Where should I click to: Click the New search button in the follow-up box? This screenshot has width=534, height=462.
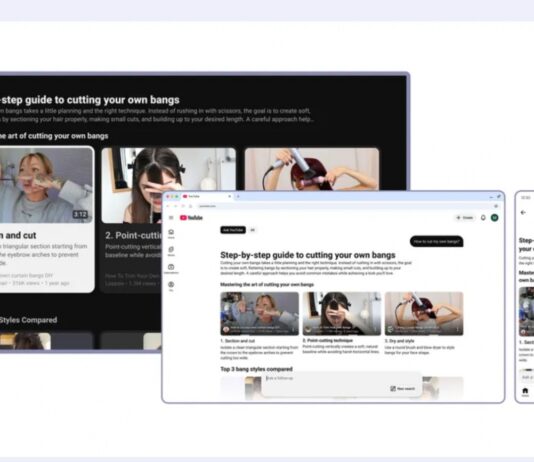point(403,388)
